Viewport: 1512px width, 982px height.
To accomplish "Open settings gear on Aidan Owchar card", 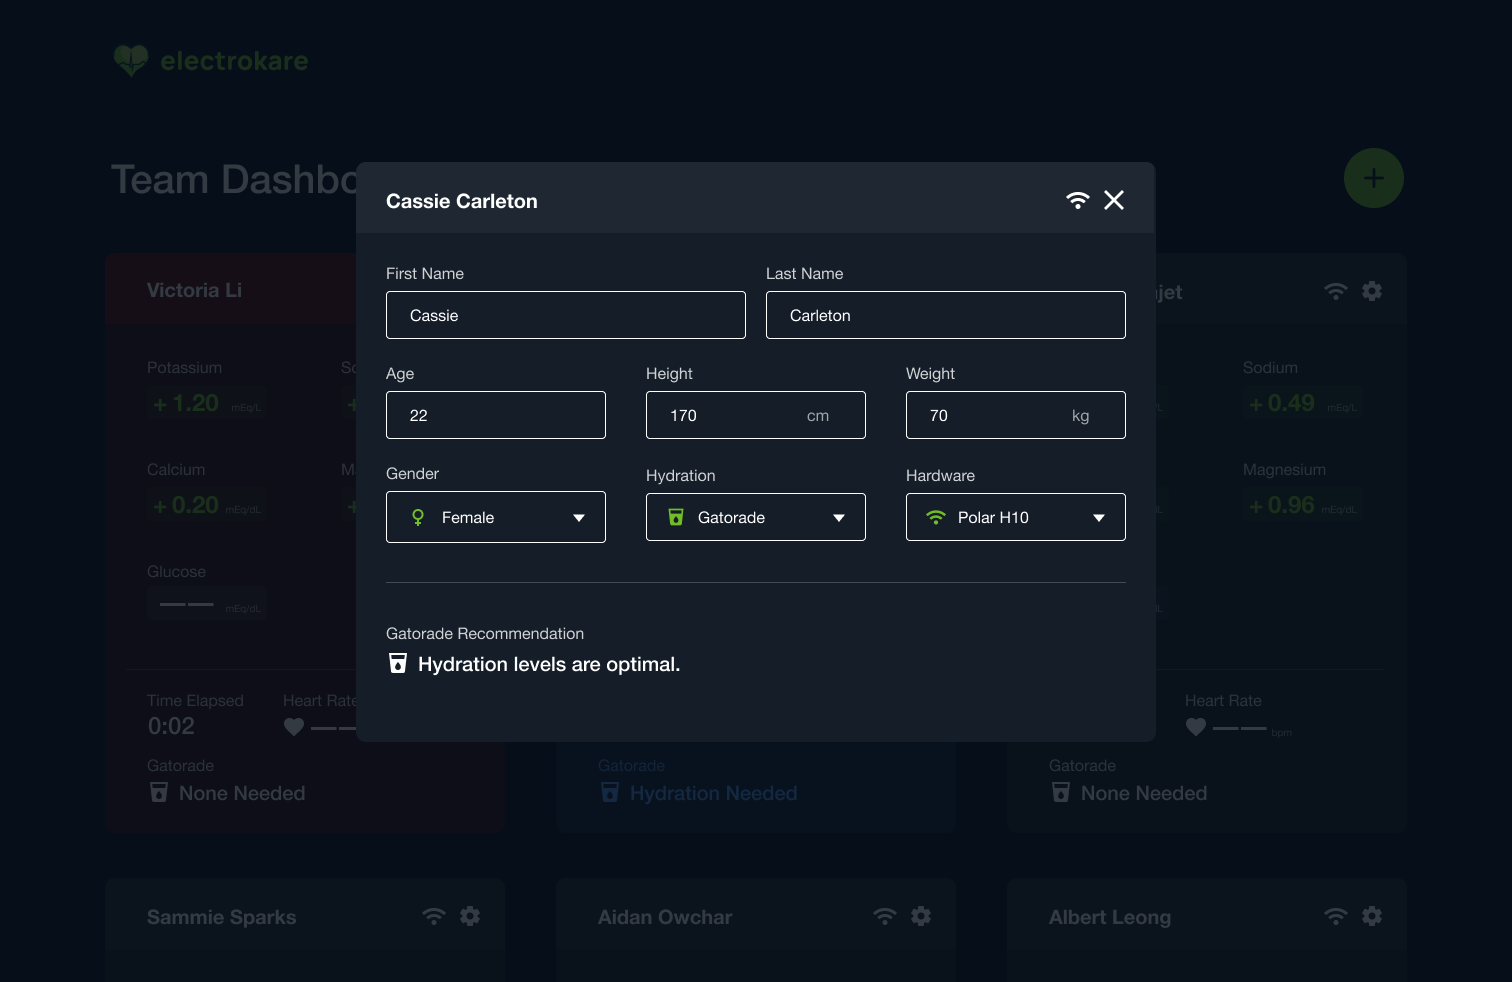I will click(921, 916).
